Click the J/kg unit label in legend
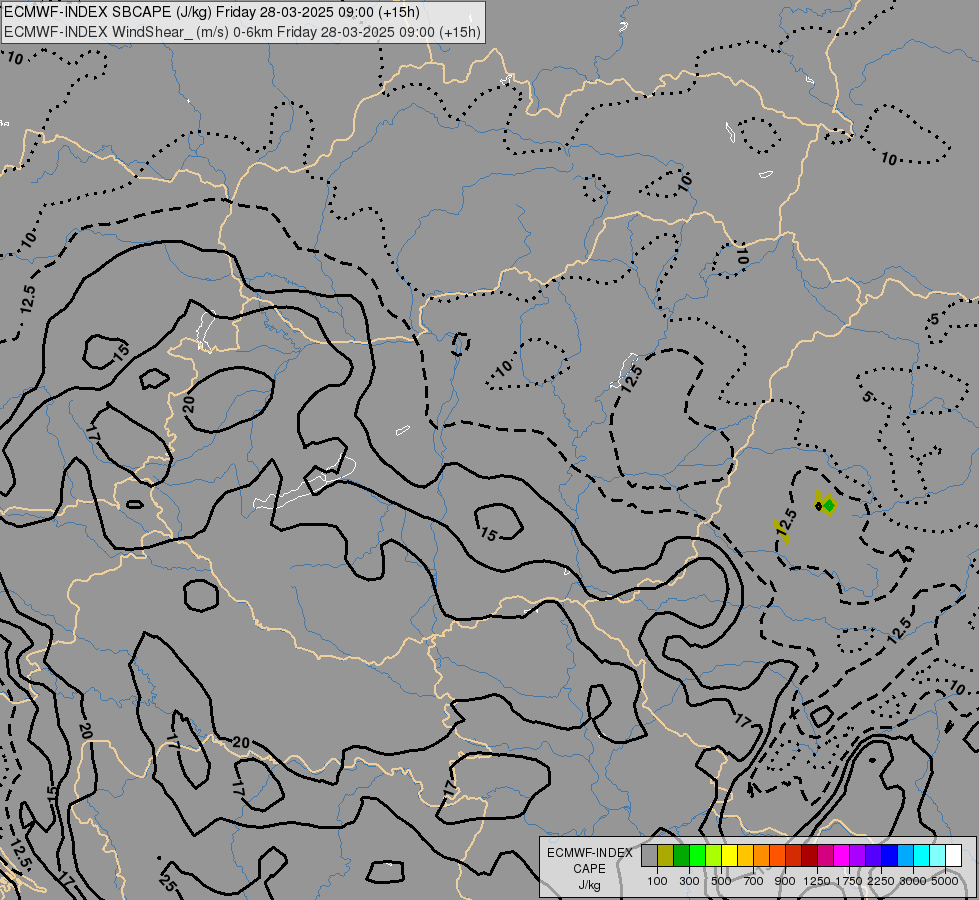 click(x=589, y=885)
